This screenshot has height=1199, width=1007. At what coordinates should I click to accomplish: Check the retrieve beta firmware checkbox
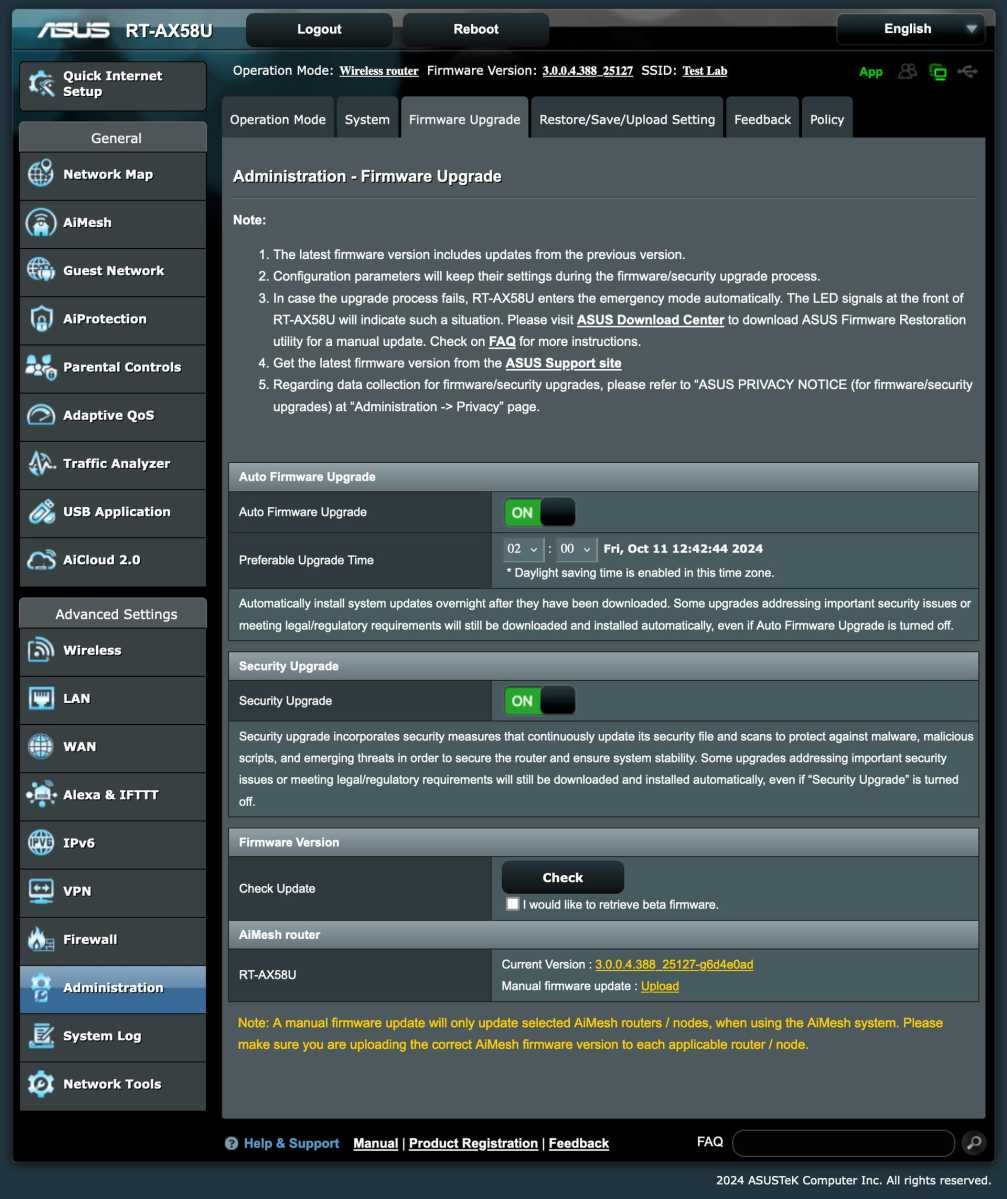click(x=512, y=904)
